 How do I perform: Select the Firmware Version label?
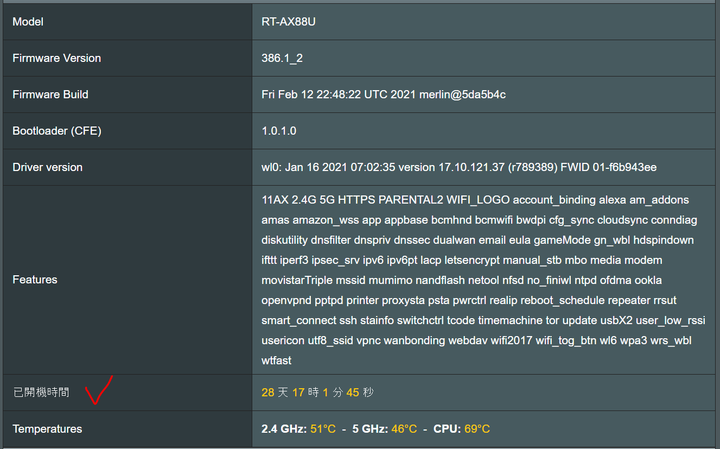point(56,58)
